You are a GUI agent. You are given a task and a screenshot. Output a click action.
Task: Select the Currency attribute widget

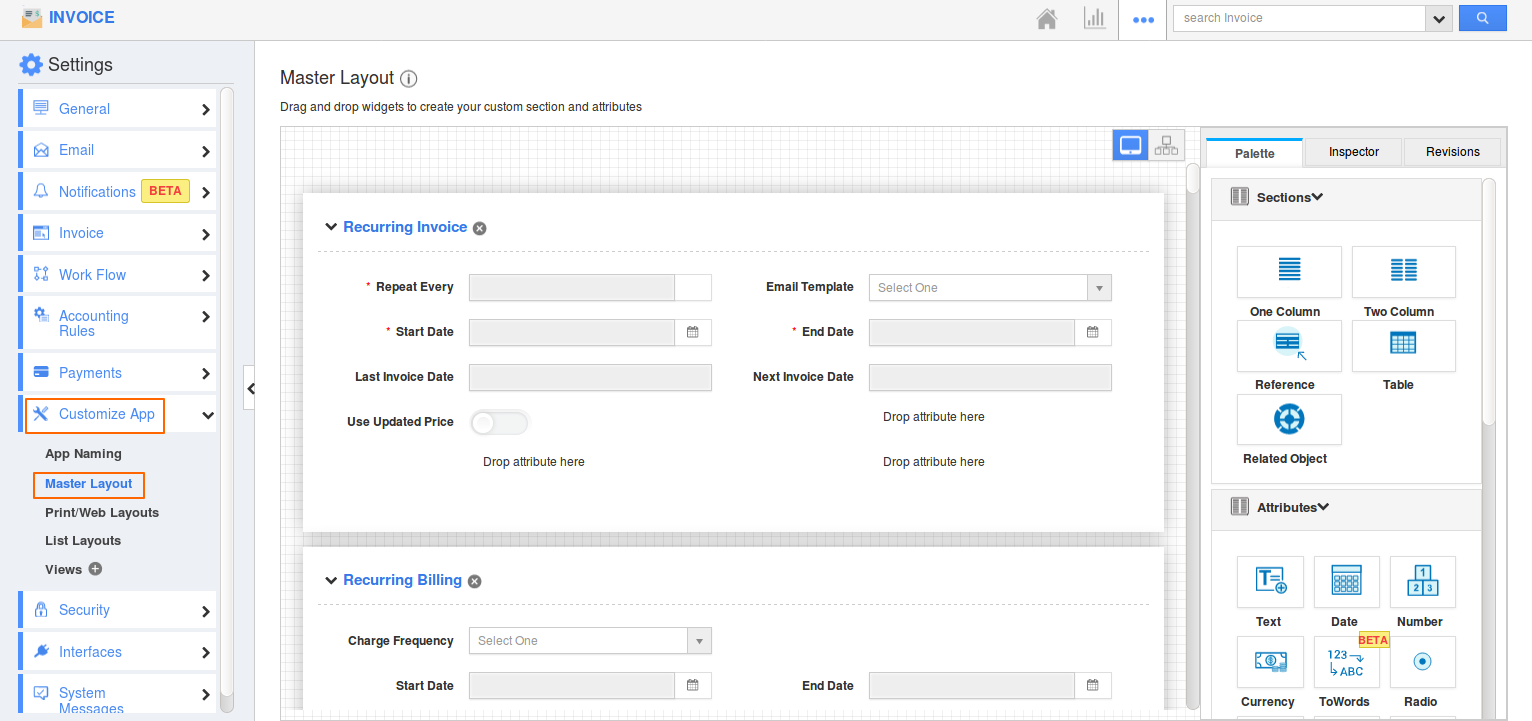(x=1270, y=662)
